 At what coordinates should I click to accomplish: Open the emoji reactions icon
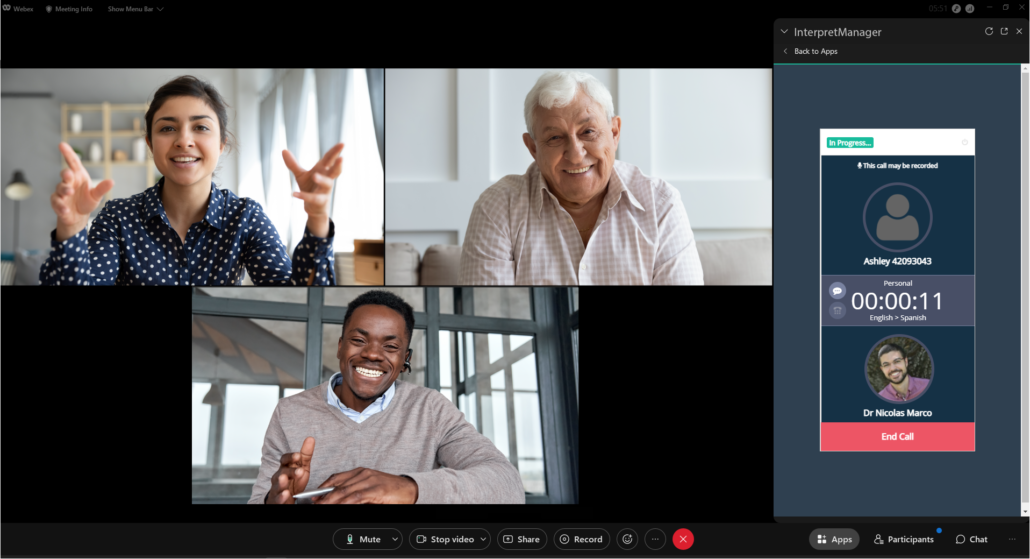[627, 539]
